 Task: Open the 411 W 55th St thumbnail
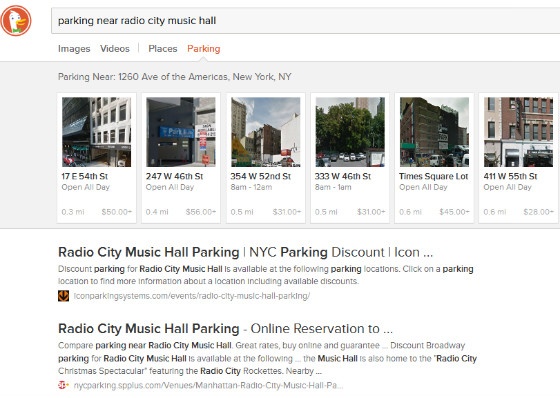[x=519, y=132]
